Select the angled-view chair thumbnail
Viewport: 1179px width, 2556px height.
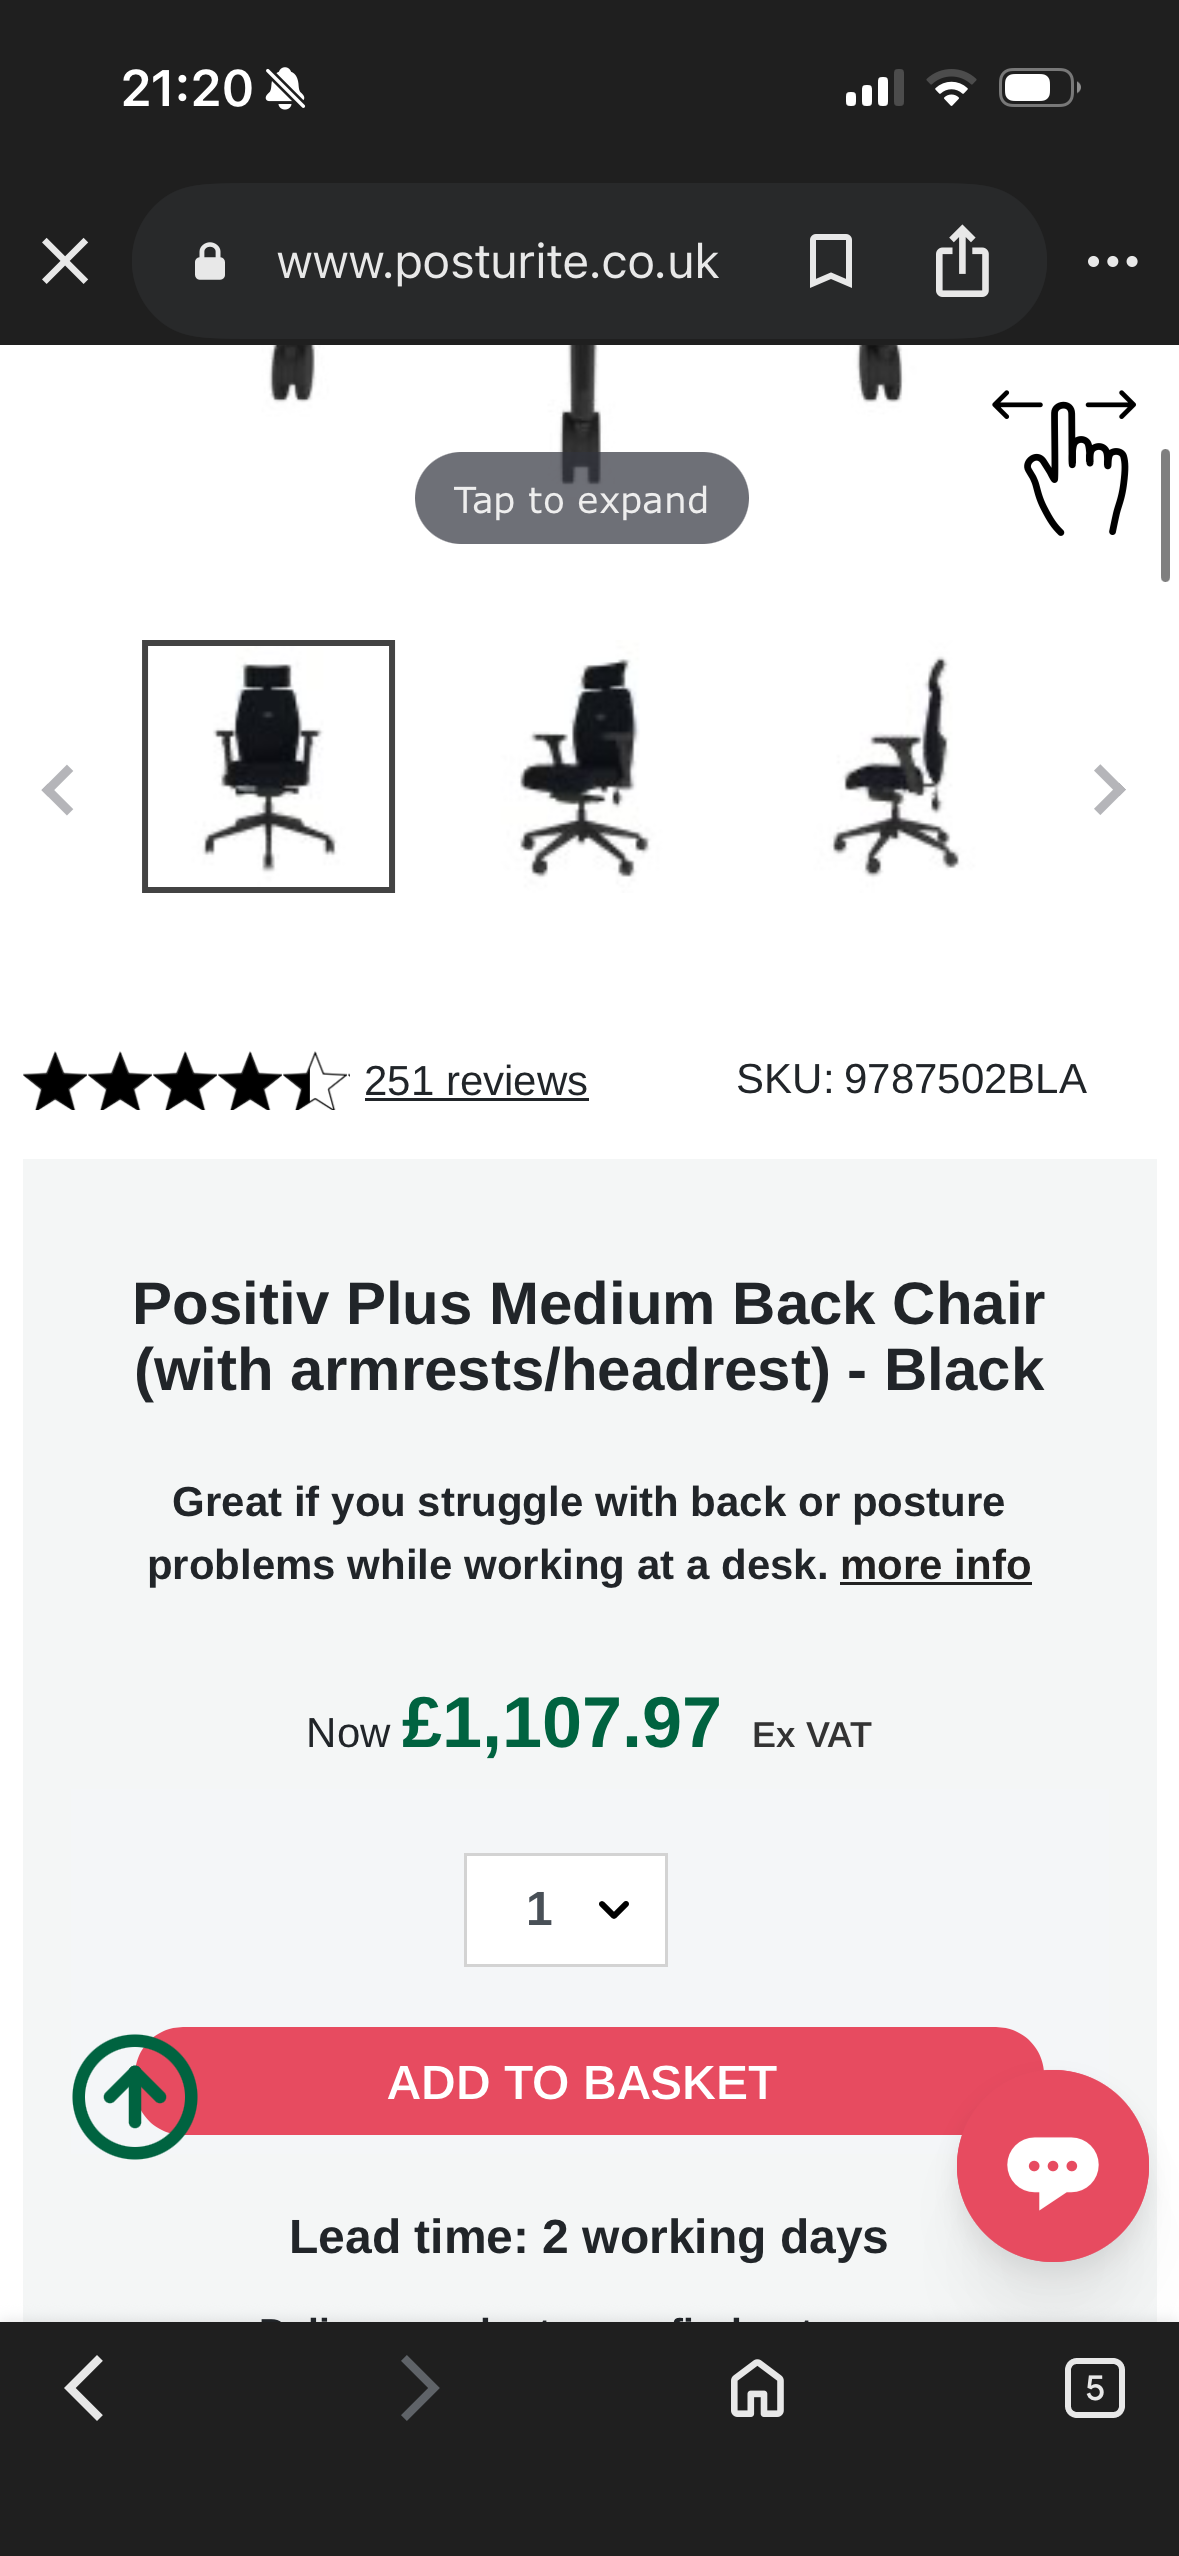pos(584,767)
